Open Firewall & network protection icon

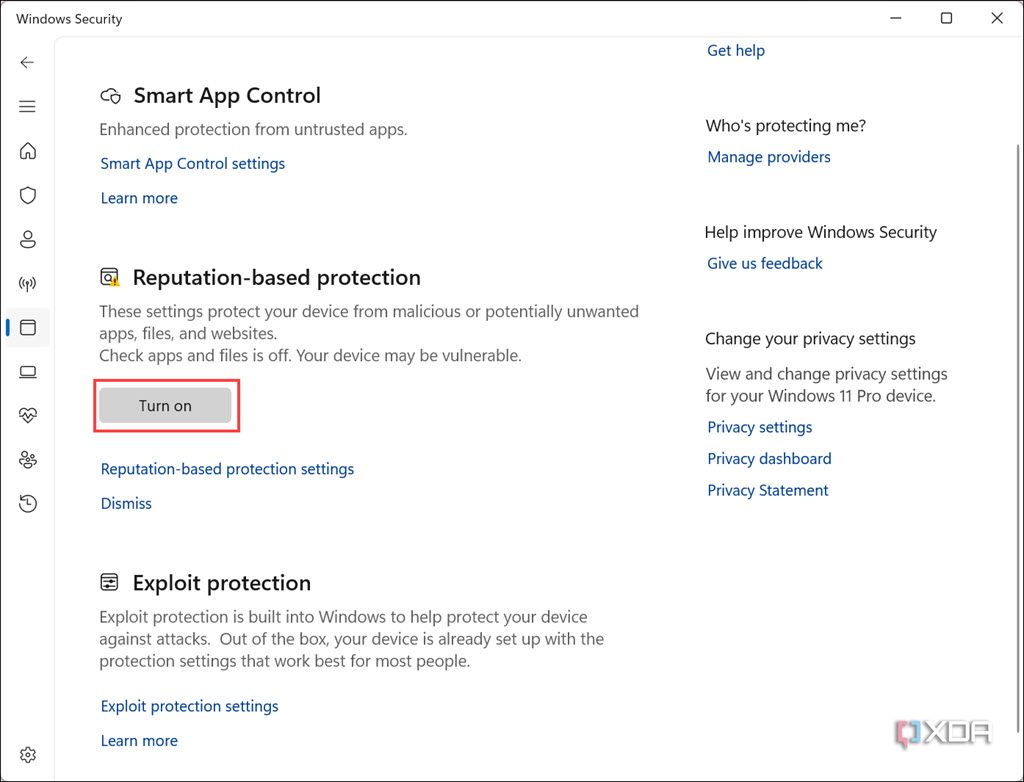[28, 284]
